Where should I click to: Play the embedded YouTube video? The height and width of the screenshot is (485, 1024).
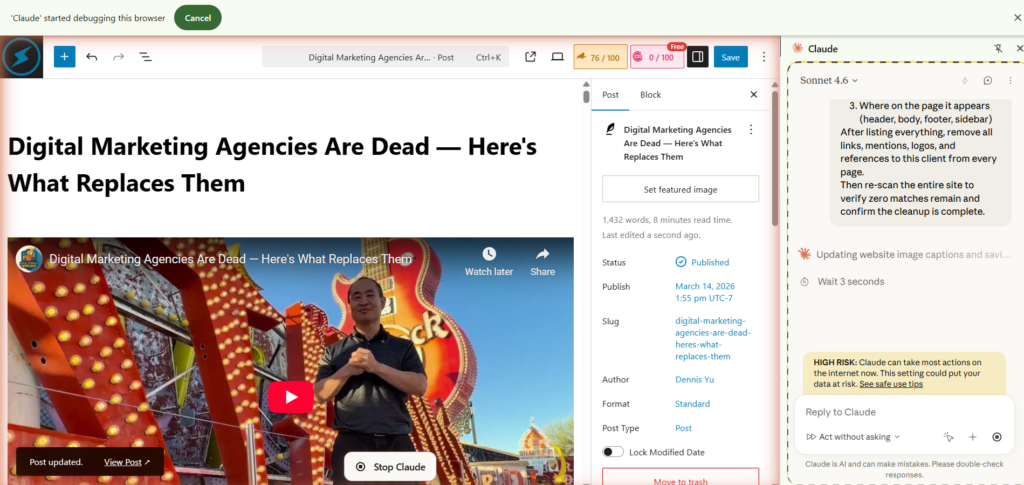tap(291, 397)
